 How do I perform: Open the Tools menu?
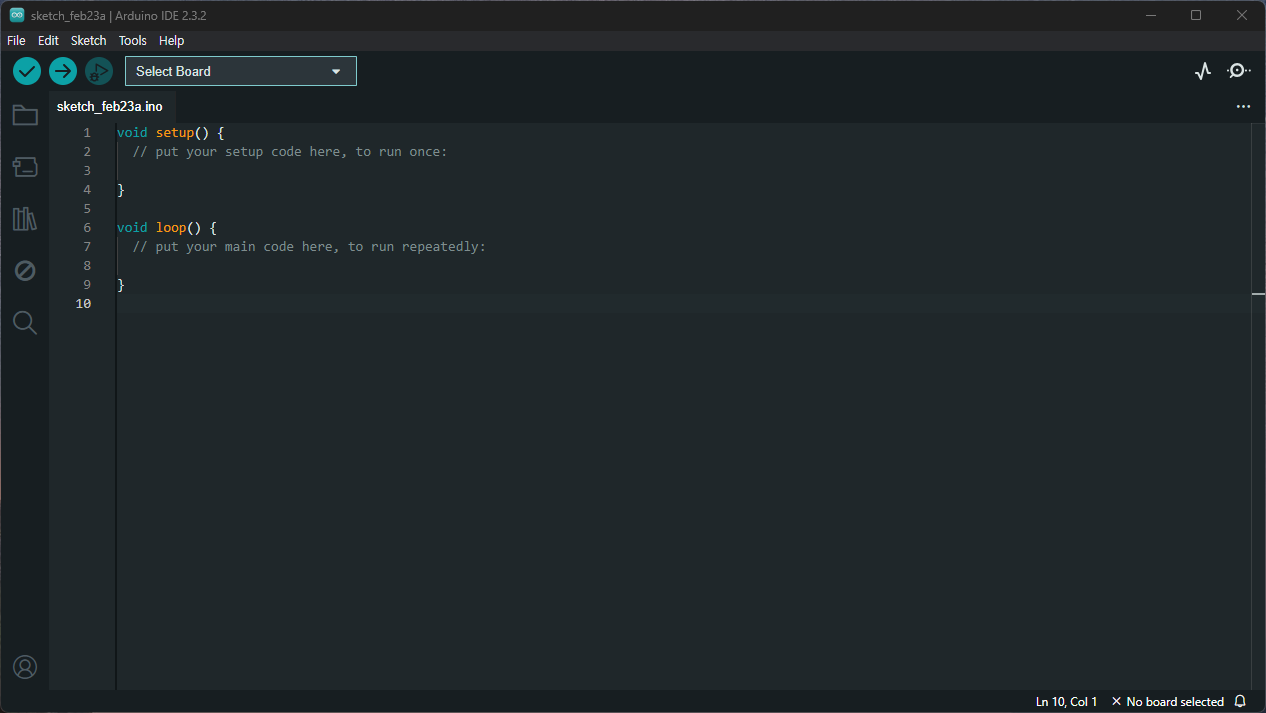(132, 41)
